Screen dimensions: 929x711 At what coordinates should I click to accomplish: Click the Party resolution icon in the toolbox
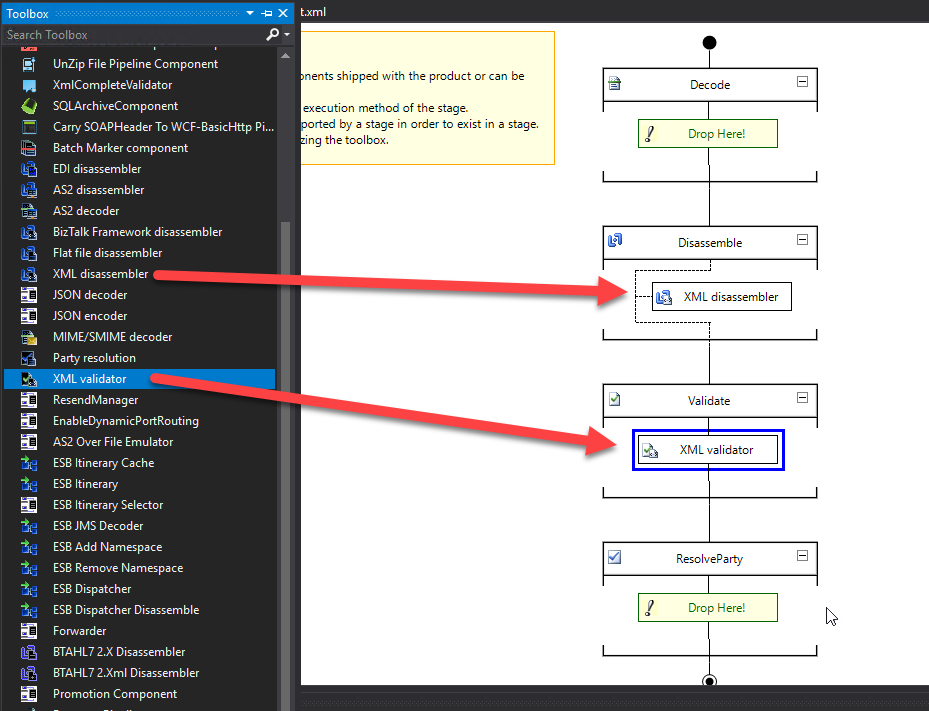(30, 358)
